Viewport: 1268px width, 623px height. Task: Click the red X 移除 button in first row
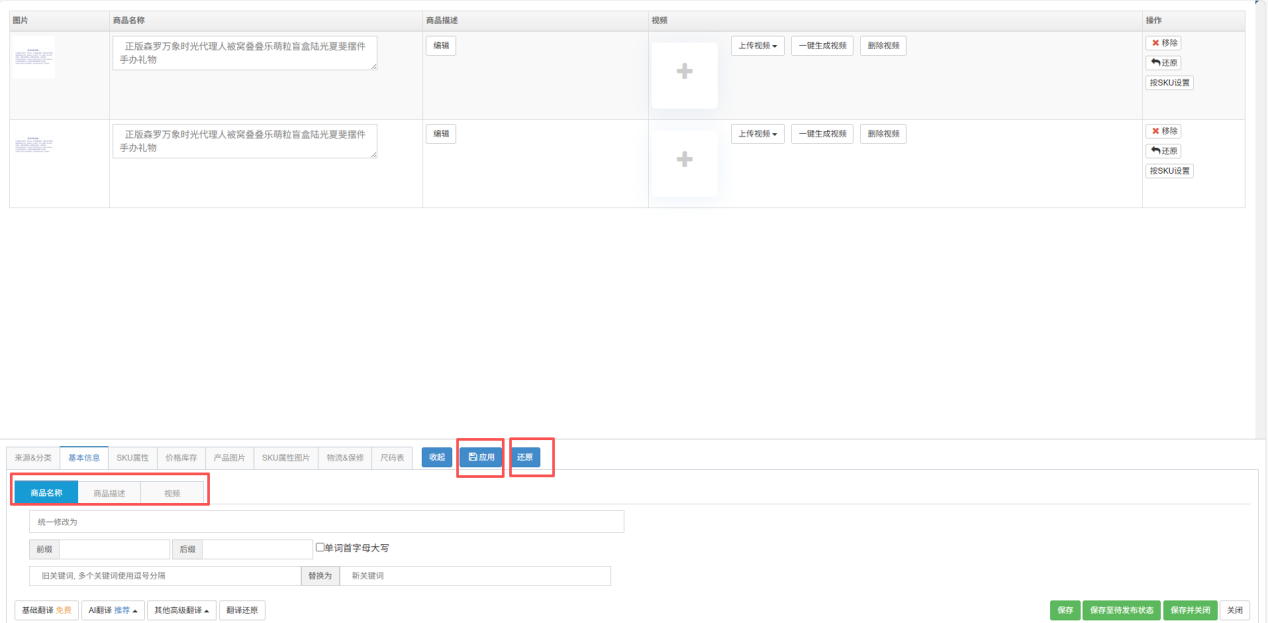[x=1163, y=43]
